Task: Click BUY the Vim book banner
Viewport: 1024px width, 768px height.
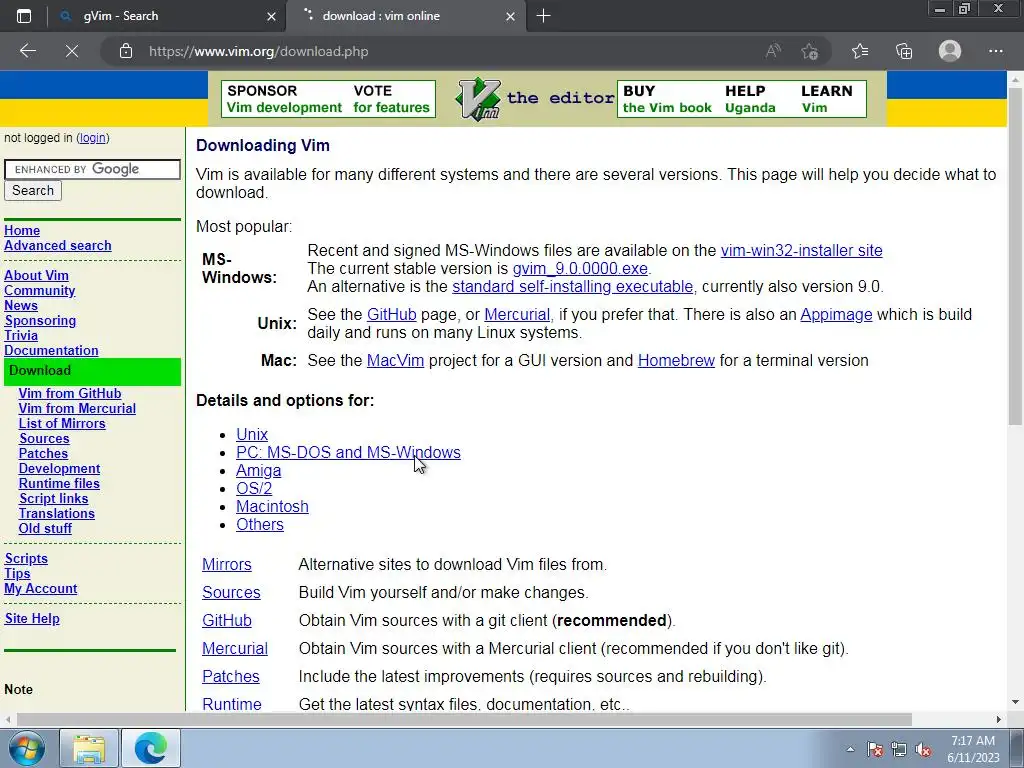Action: (667, 99)
